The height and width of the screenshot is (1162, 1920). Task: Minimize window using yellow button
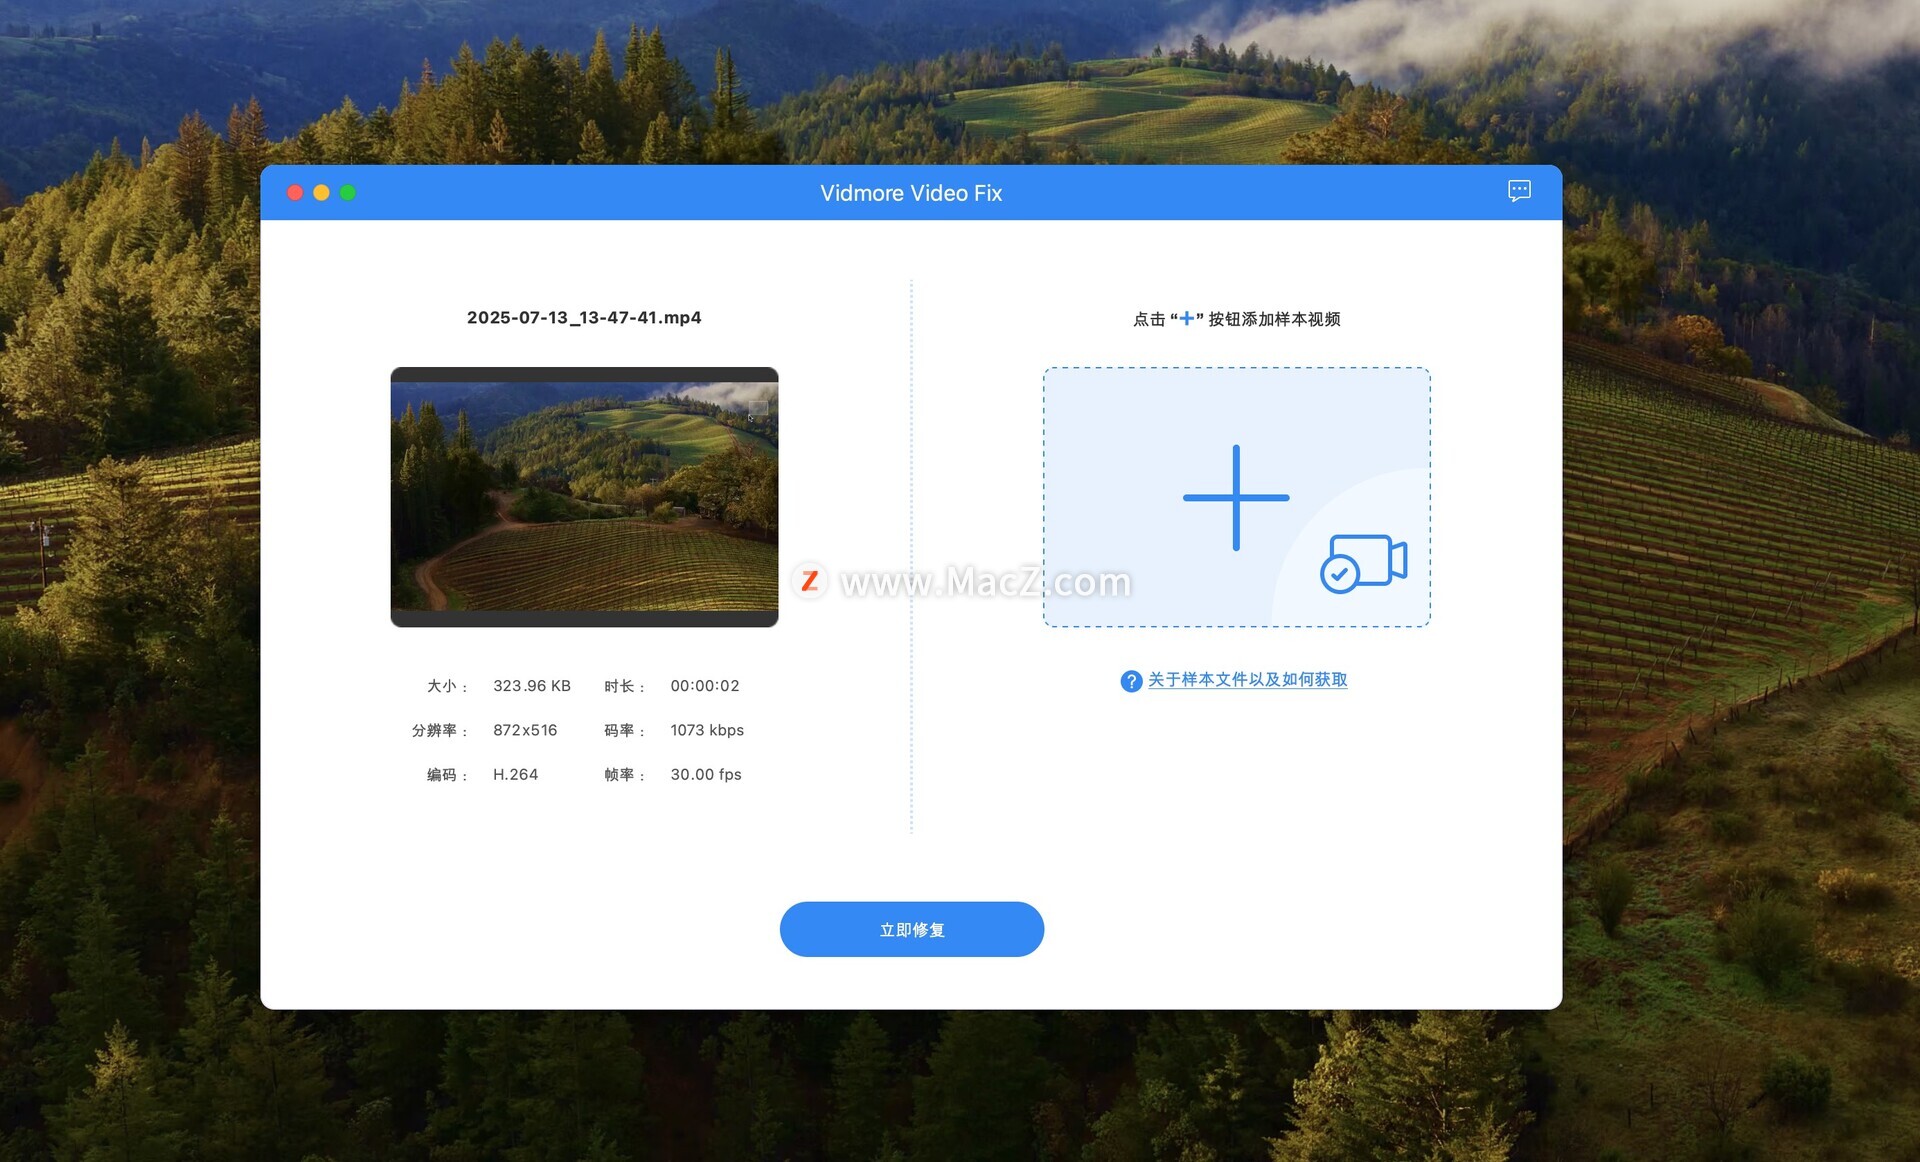click(321, 192)
